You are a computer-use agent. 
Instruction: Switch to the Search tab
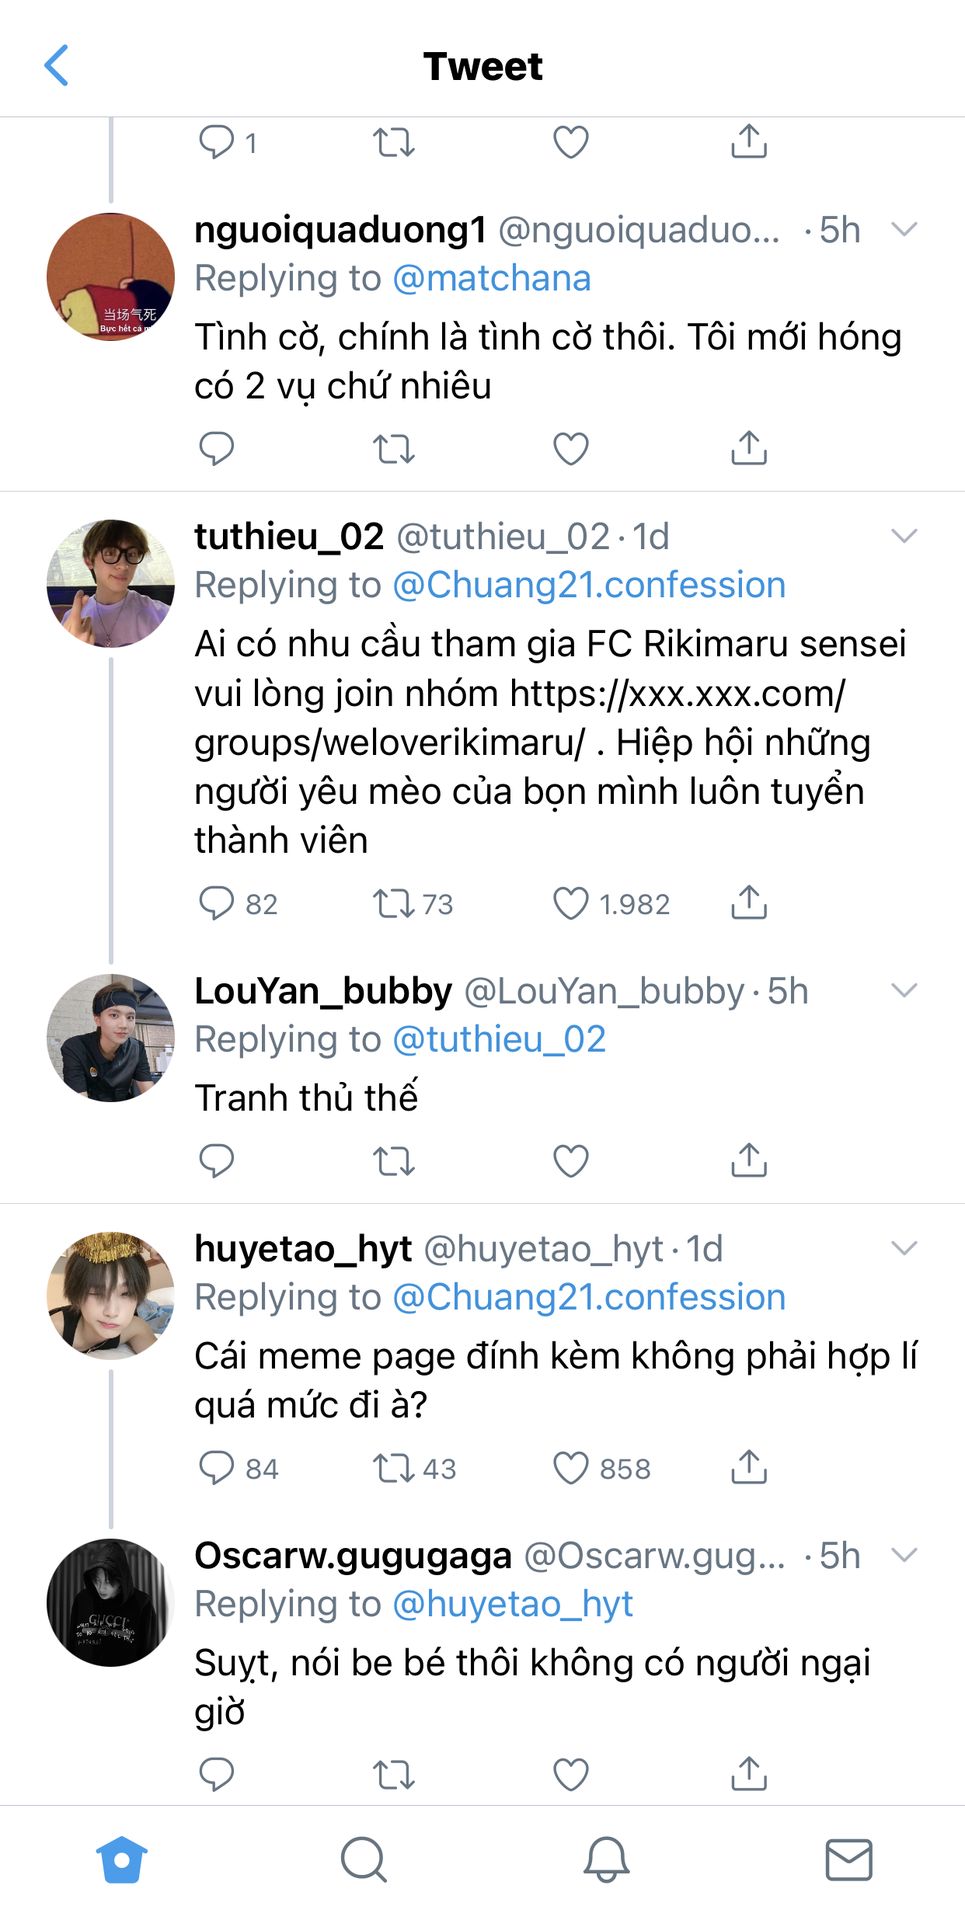pyautogui.click(x=363, y=1860)
